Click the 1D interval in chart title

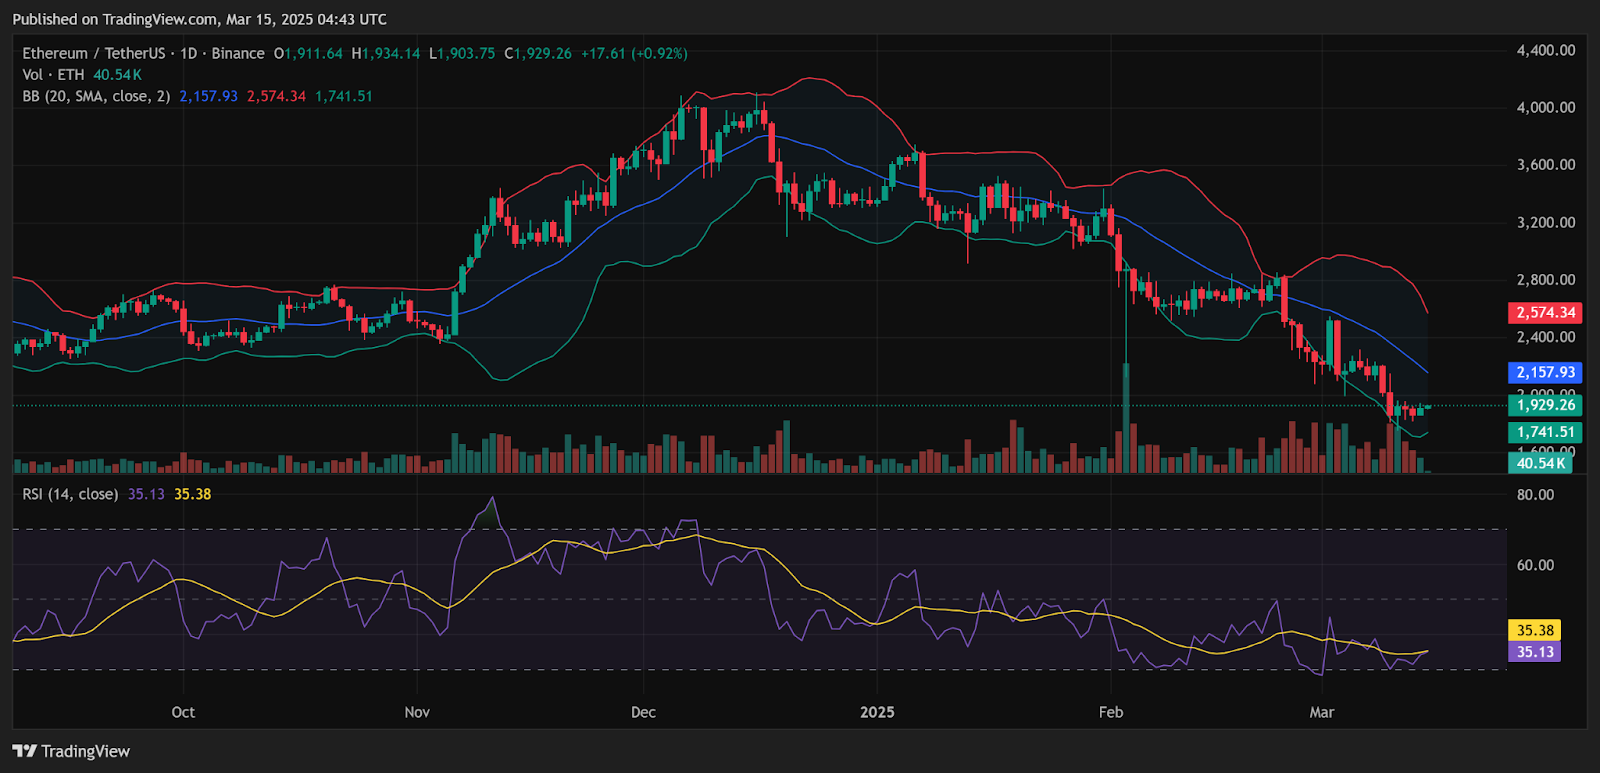(188, 53)
